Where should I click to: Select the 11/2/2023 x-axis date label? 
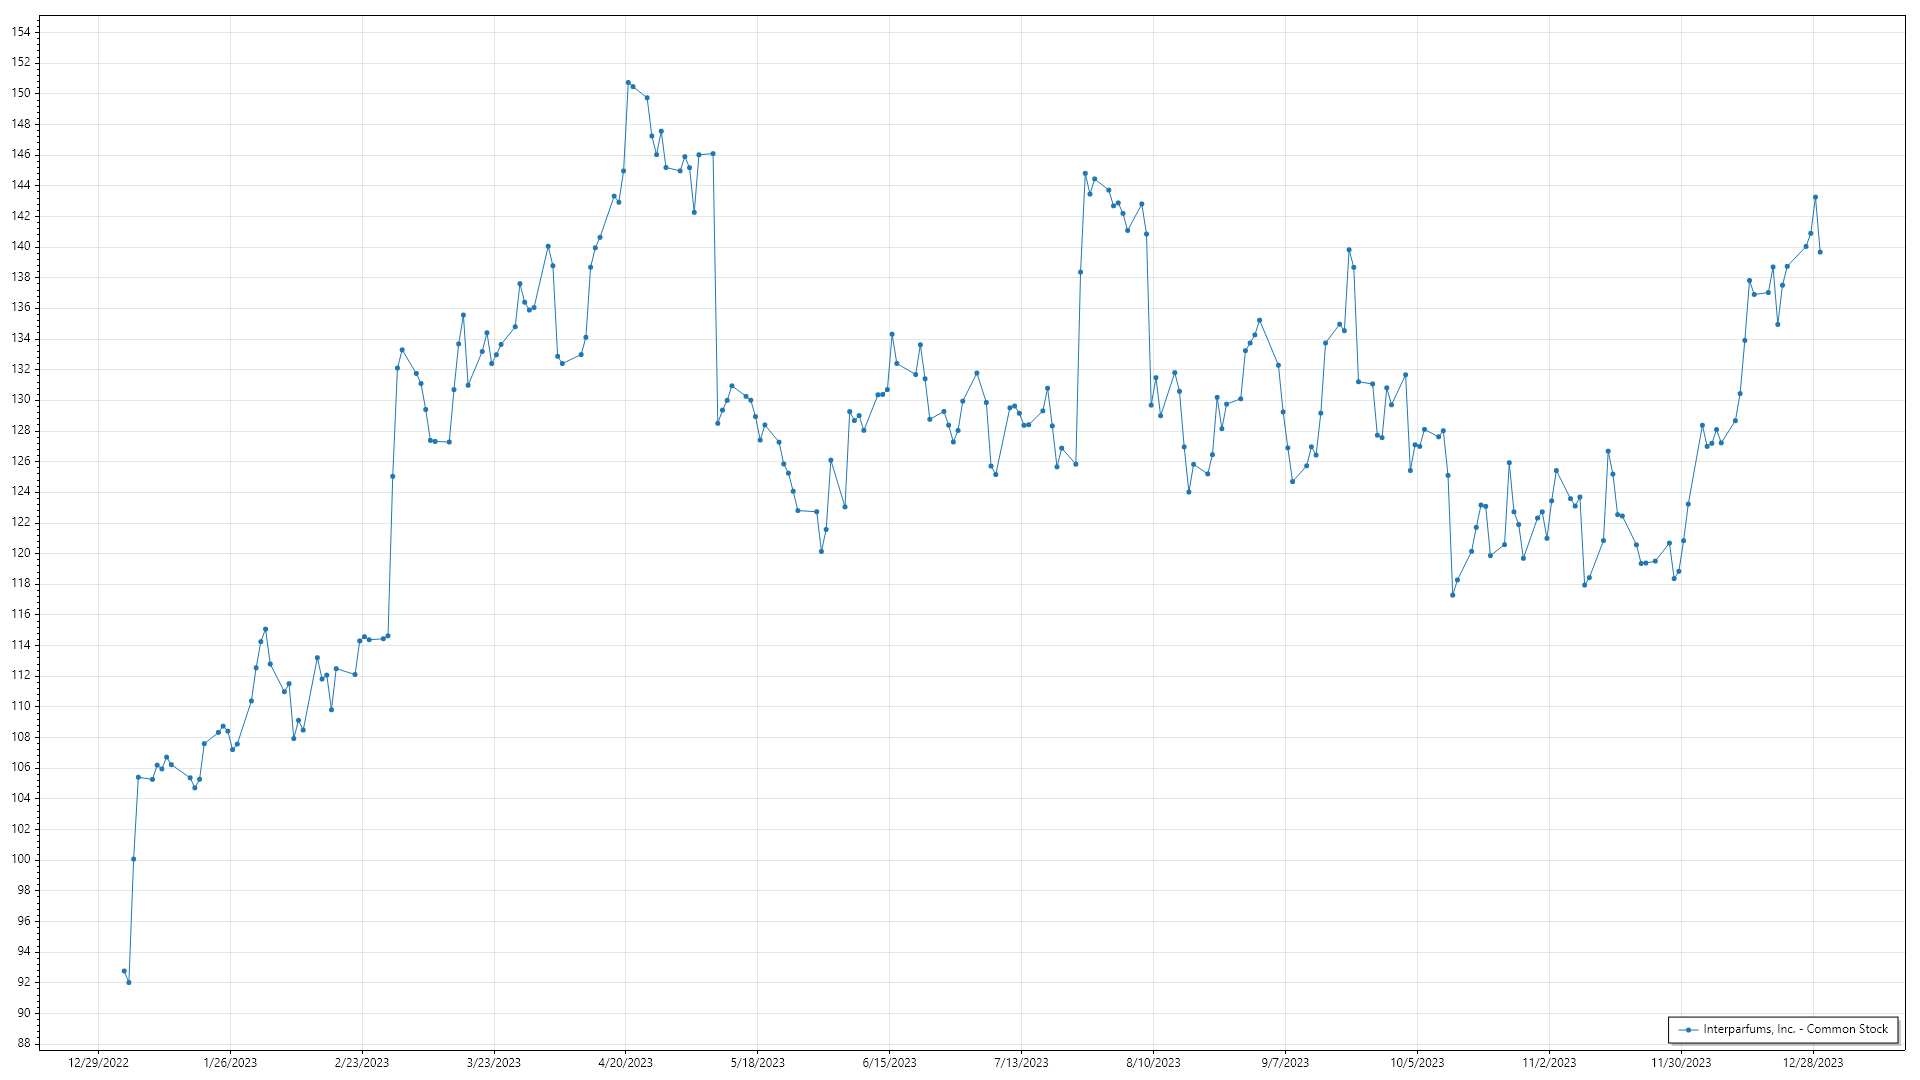1549,1063
